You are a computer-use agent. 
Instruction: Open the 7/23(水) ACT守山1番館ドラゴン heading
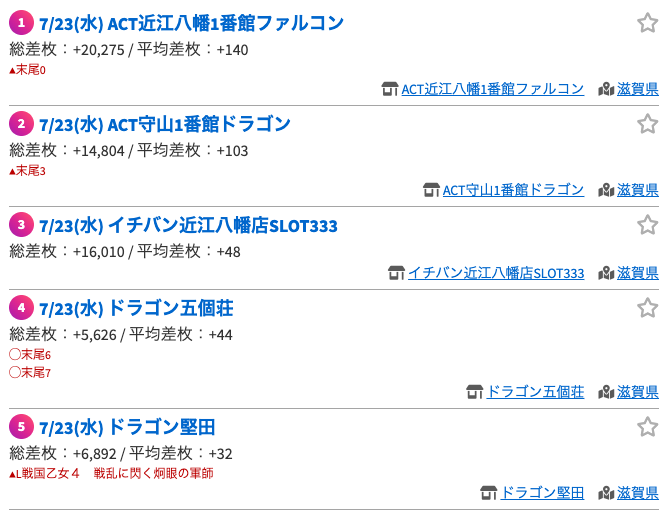pyautogui.click(x=165, y=124)
